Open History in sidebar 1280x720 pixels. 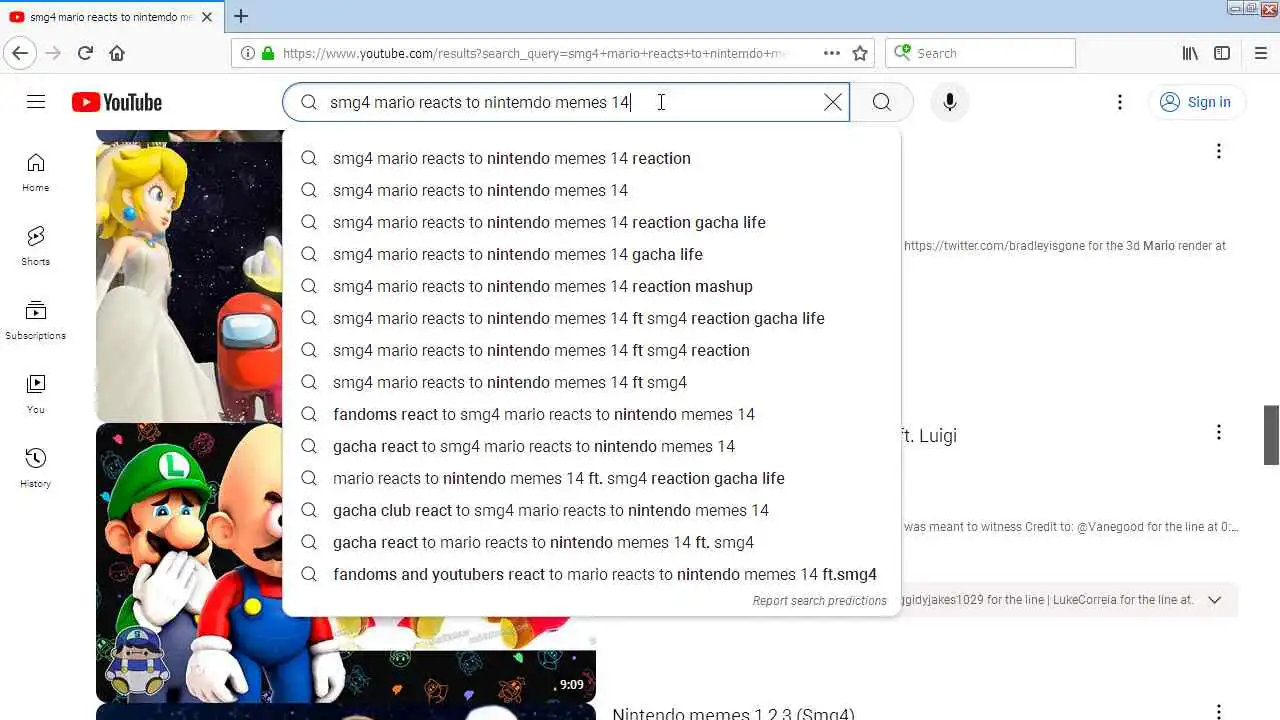click(x=36, y=469)
